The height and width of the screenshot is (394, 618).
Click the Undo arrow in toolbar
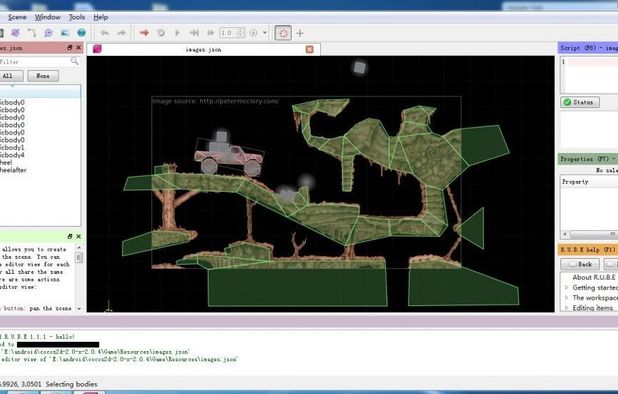pyautogui.click(x=104, y=33)
